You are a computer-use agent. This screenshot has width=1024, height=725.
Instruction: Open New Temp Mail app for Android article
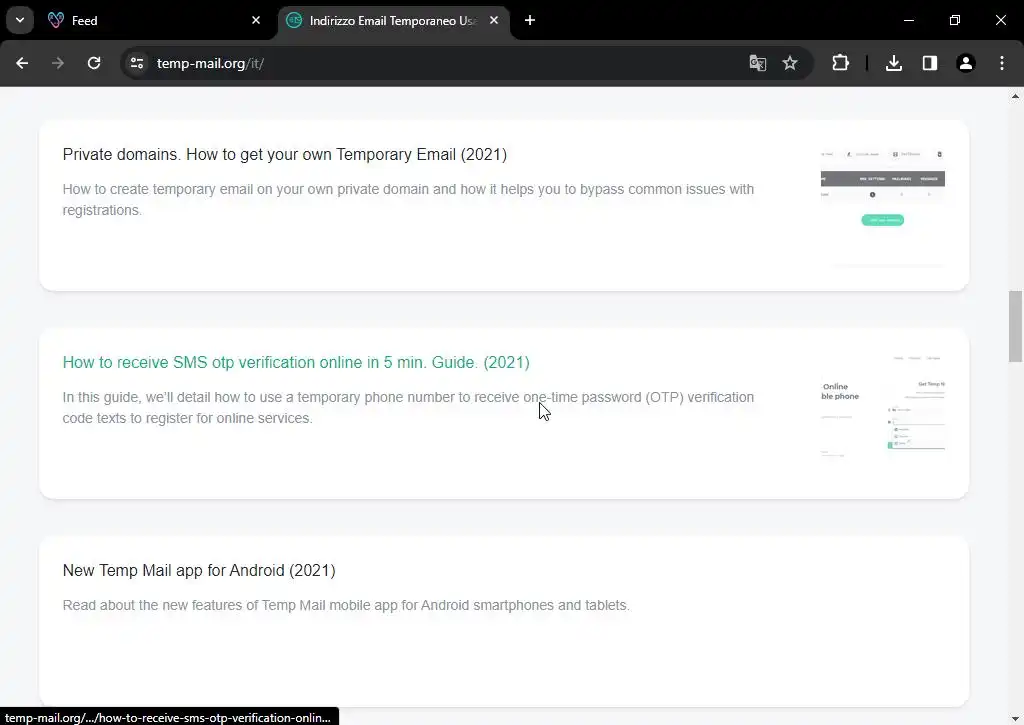[199, 570]
